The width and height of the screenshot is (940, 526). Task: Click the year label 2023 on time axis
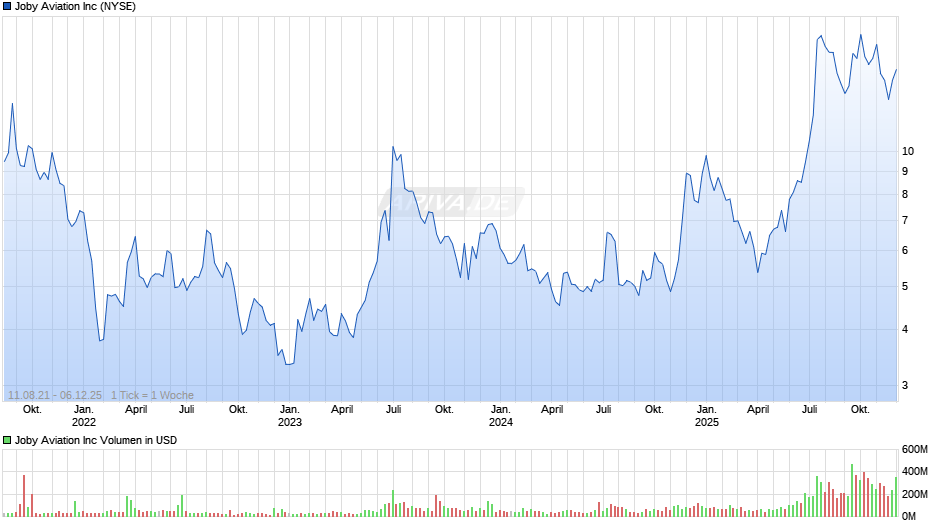290,422
